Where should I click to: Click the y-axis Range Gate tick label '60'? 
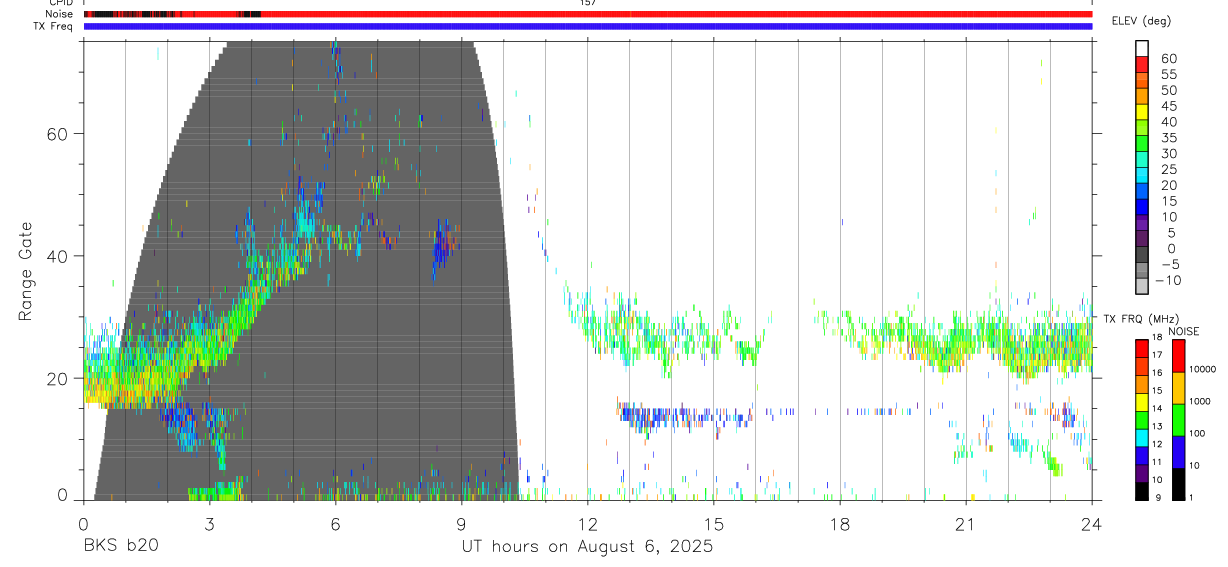[58, 134]
